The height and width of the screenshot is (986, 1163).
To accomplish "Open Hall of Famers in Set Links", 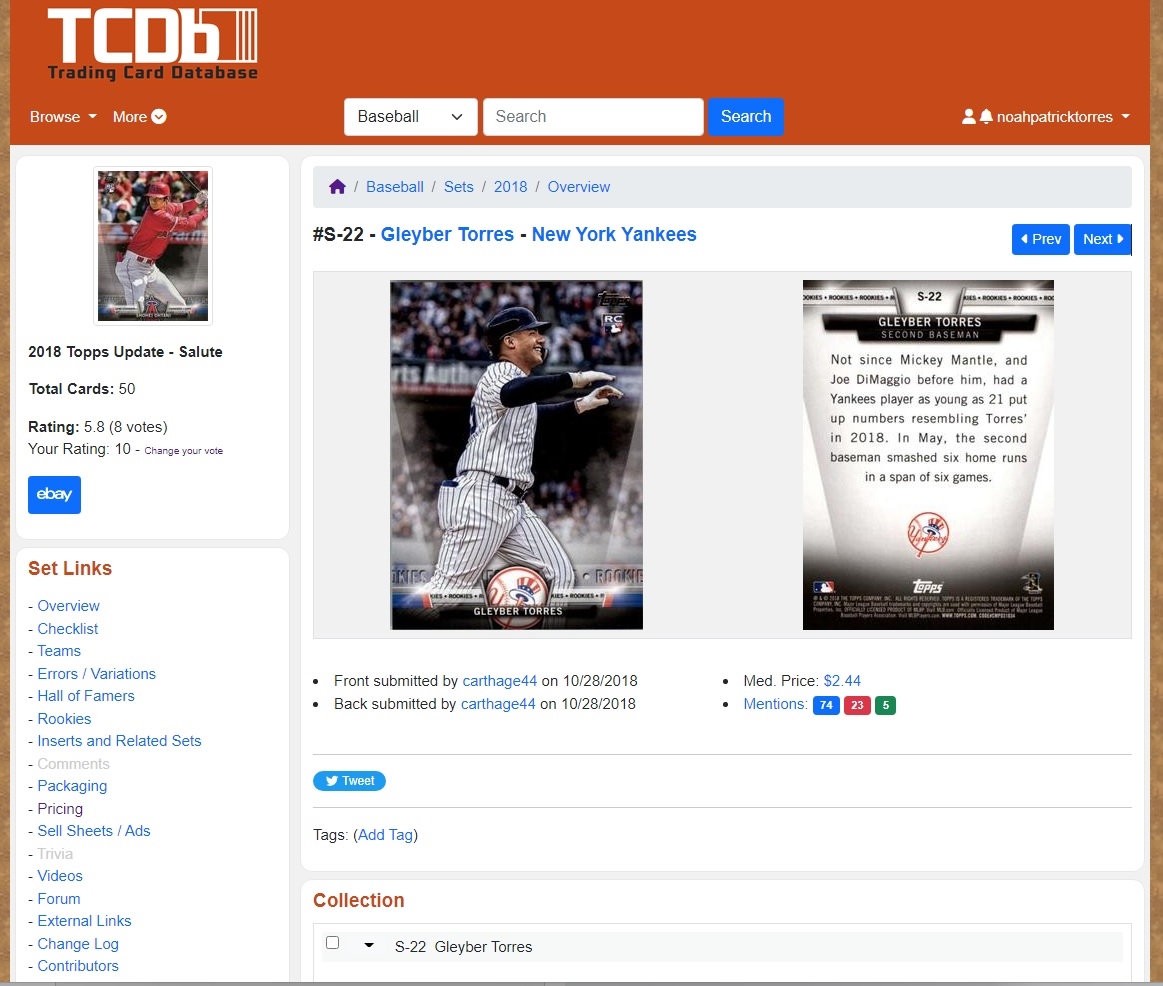I will tap(86, 696).
